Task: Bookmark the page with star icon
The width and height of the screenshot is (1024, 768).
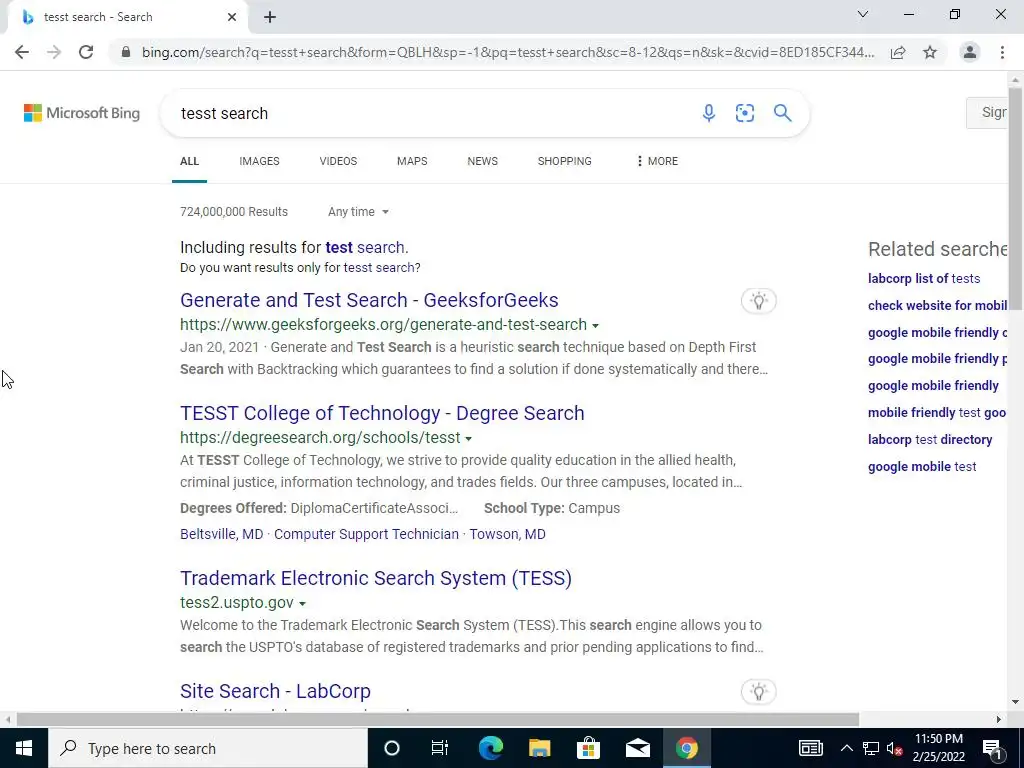Action: [x=930, y=52]
